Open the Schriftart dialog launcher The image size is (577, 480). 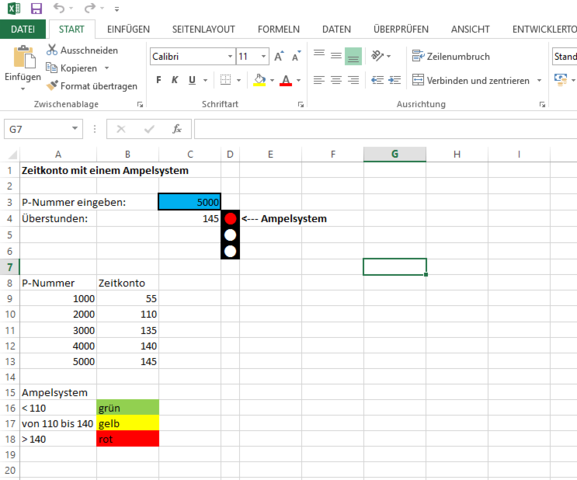(301, 105)
